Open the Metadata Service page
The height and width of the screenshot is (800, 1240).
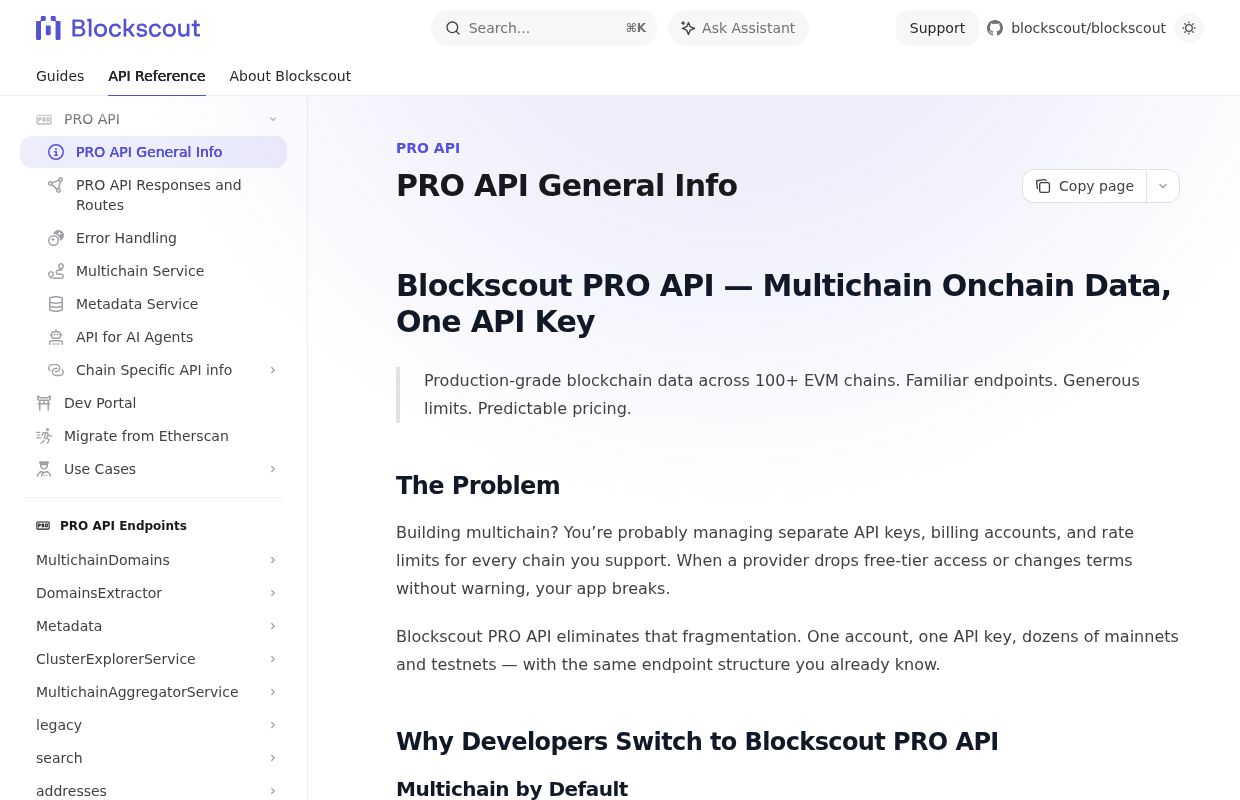(153, 304)
